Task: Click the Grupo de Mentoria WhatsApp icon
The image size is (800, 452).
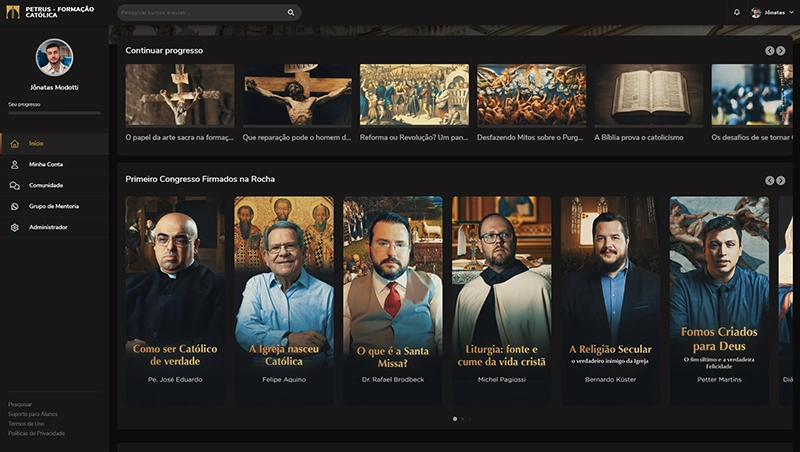Action: [x=15, y=207]
